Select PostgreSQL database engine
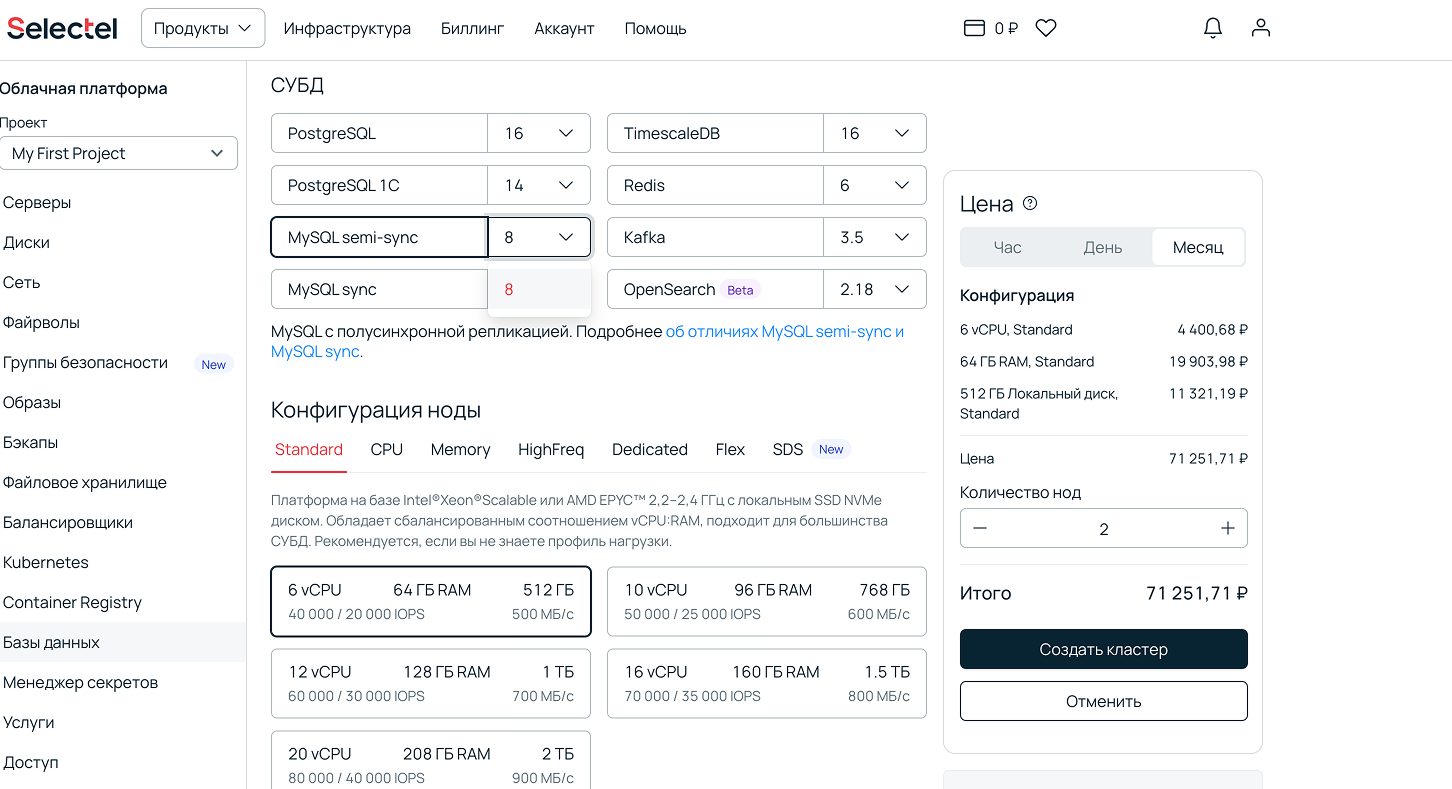The image size is (1452, 789). [379, 133]
